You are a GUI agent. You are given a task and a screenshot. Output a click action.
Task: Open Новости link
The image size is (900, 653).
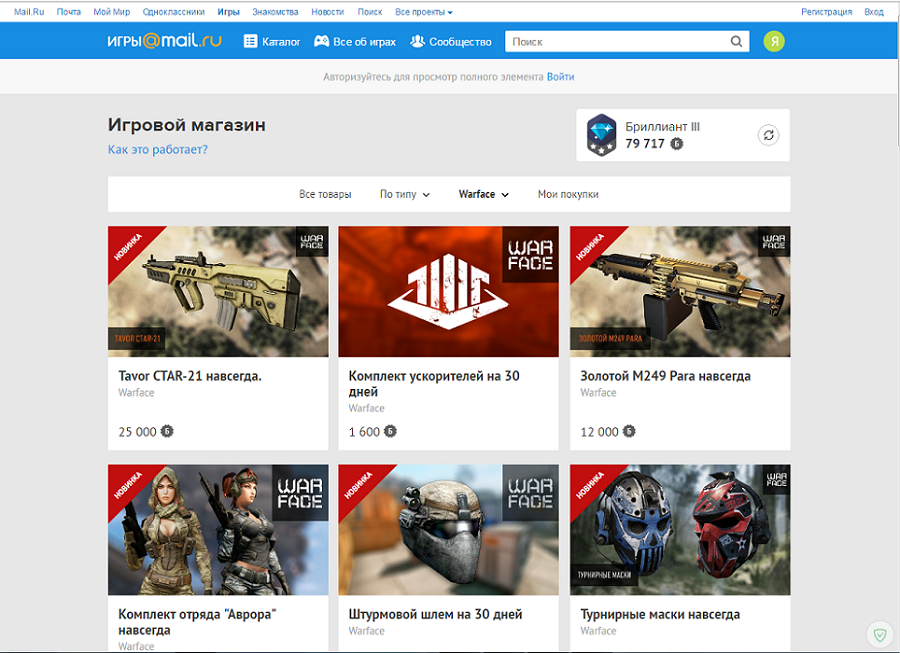coord(327,11)
